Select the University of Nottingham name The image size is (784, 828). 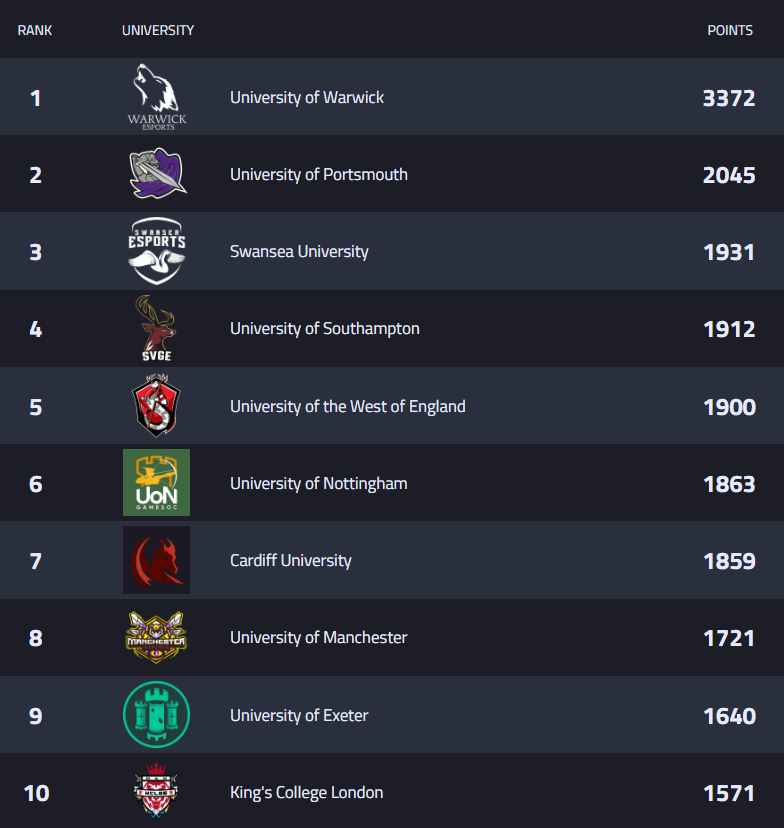pyautogui.click(x=318, y=484)
